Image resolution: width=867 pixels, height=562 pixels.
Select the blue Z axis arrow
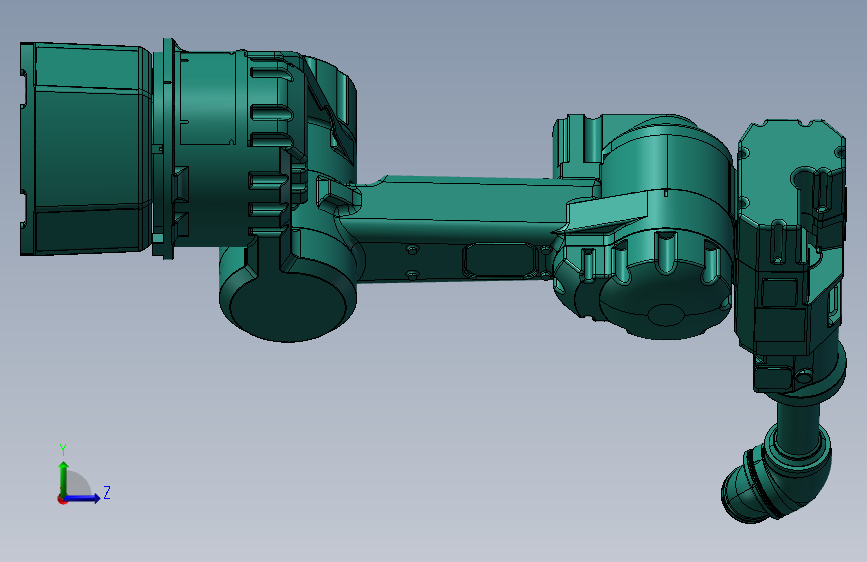point(82,498)
